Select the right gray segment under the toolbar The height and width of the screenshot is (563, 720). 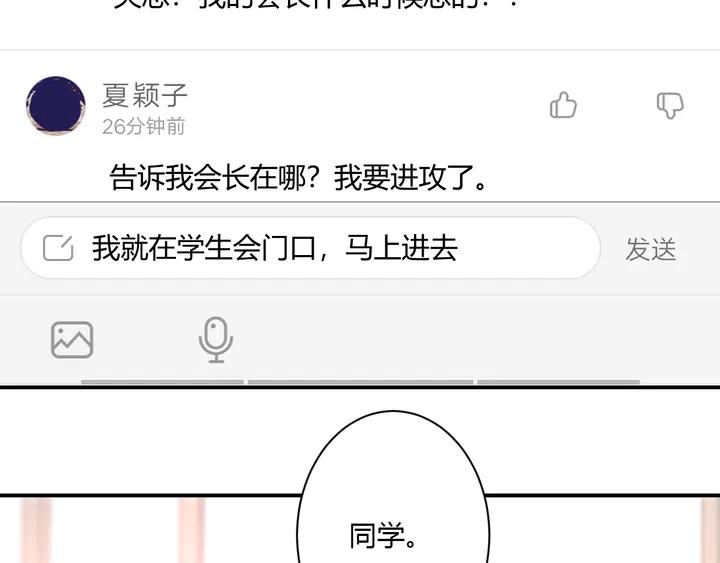click(x=559, y=382)
